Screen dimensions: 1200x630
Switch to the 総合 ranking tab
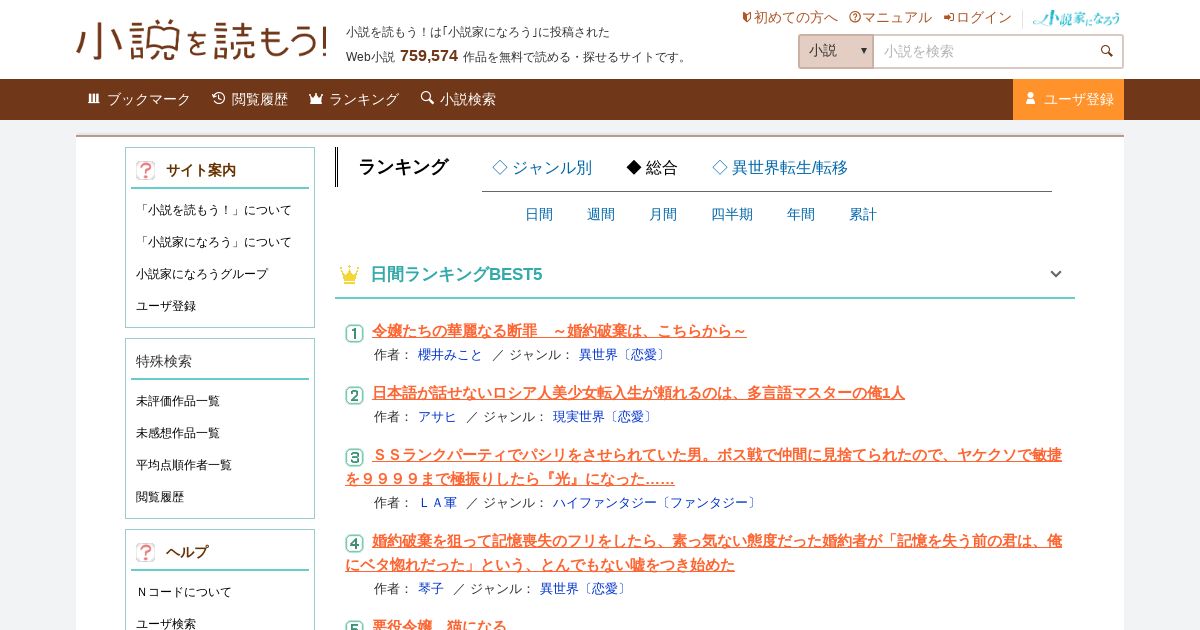pos(652,168)
